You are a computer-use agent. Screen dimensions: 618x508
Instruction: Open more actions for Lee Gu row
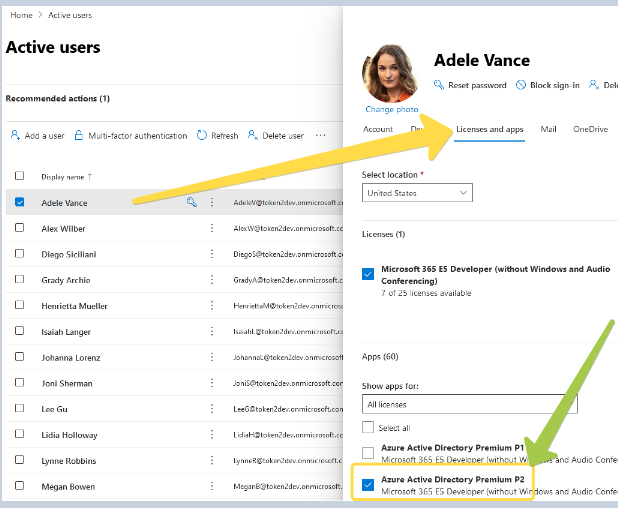click(212, 409)
